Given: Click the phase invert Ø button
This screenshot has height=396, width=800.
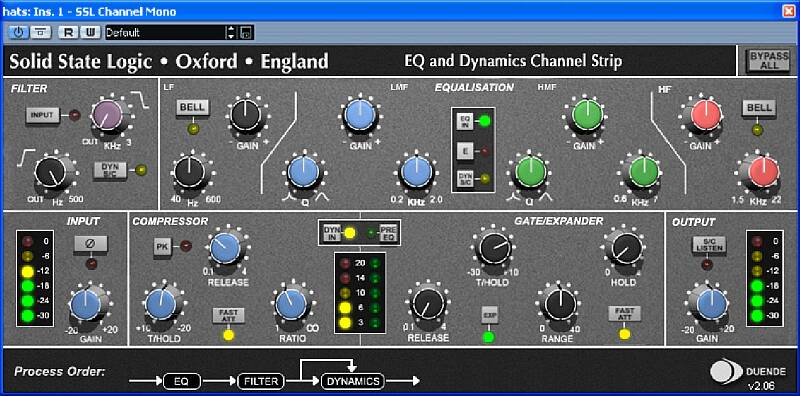Looking at the screenshot, I should coord(91,244).
